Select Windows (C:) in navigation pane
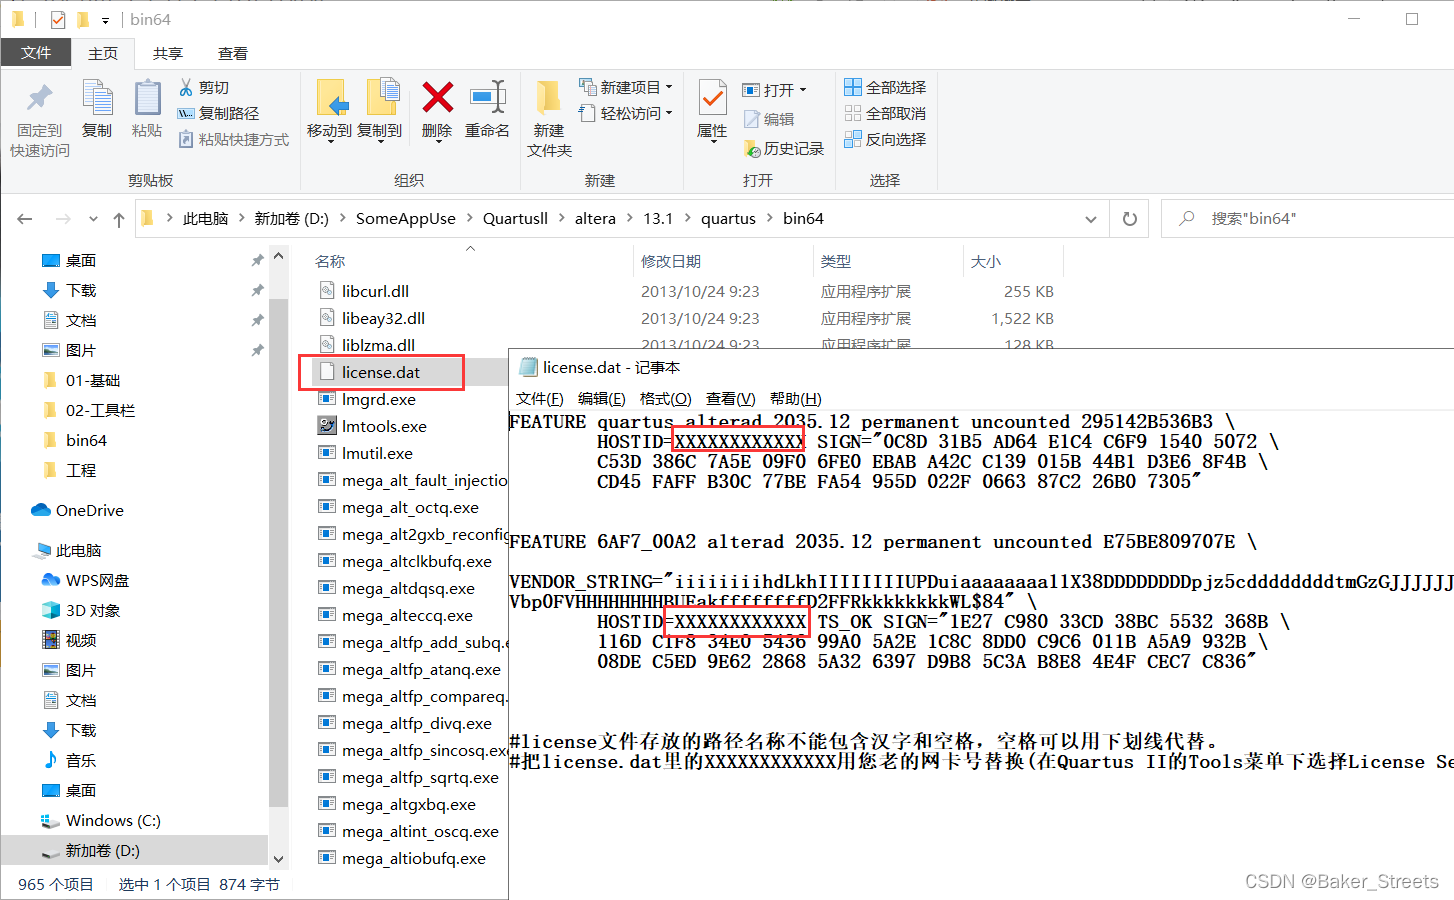 [113, 821]
